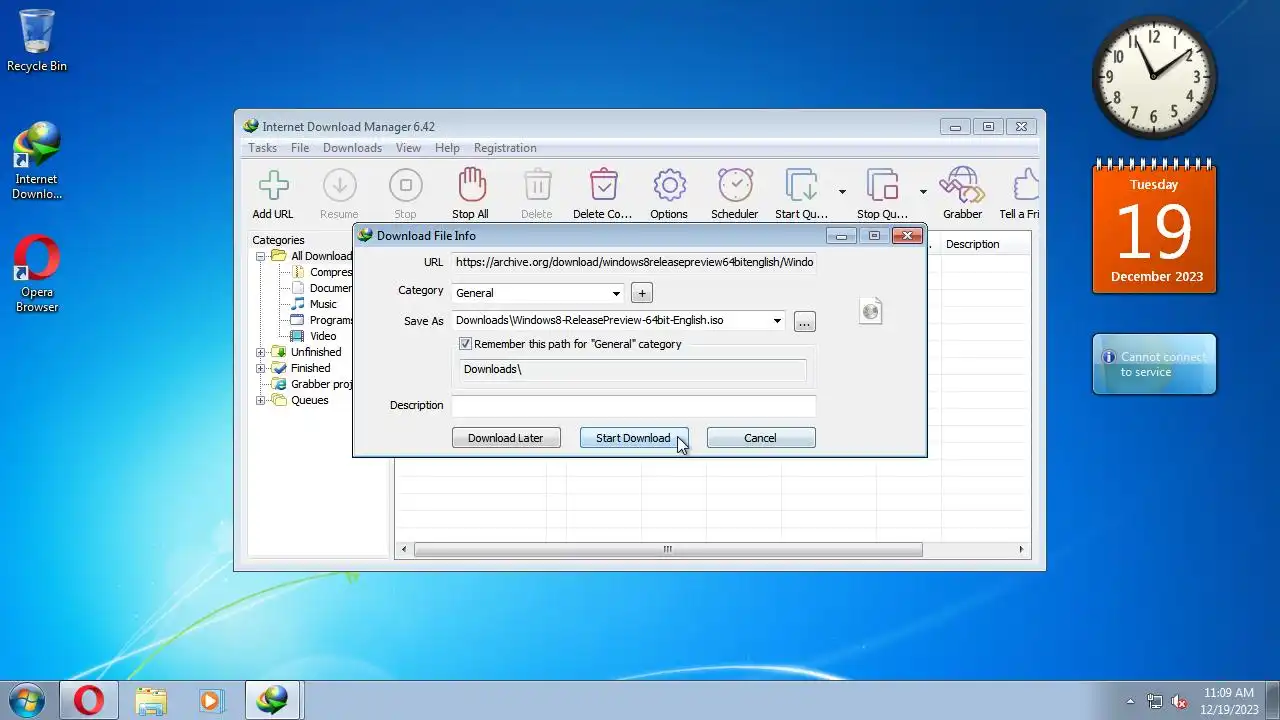Image resolution: width=1280 pixels, height=720 pixels.
Task: Click the Description input field
Action: (634, 406)
